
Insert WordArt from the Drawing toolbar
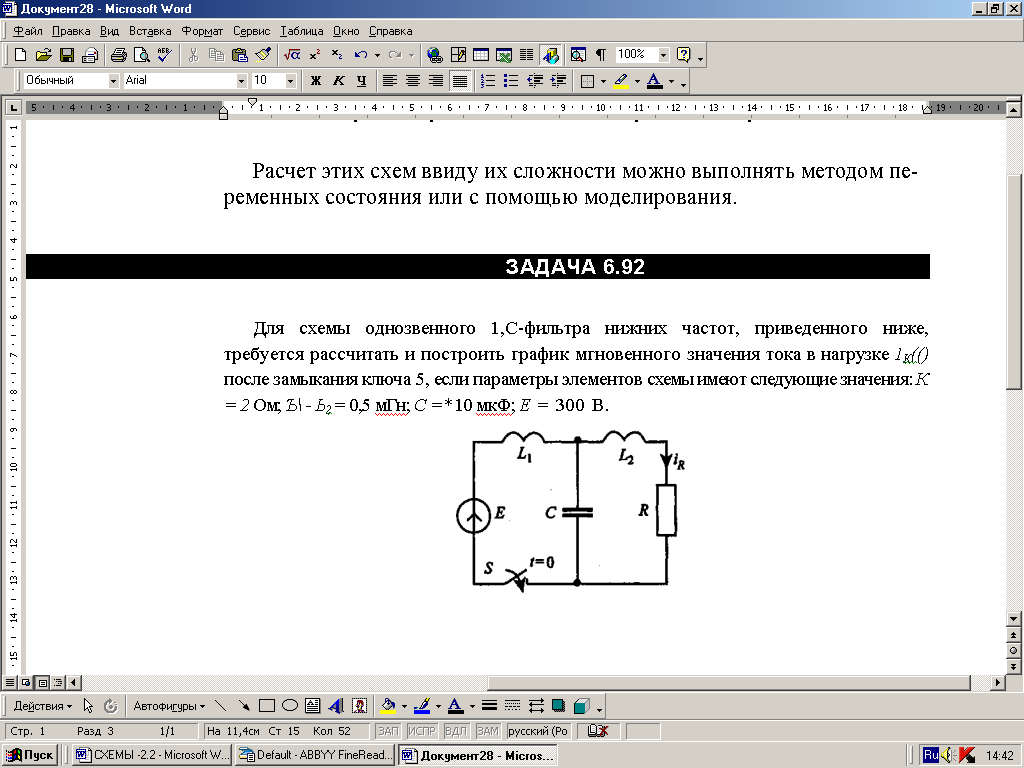point(336,706)
